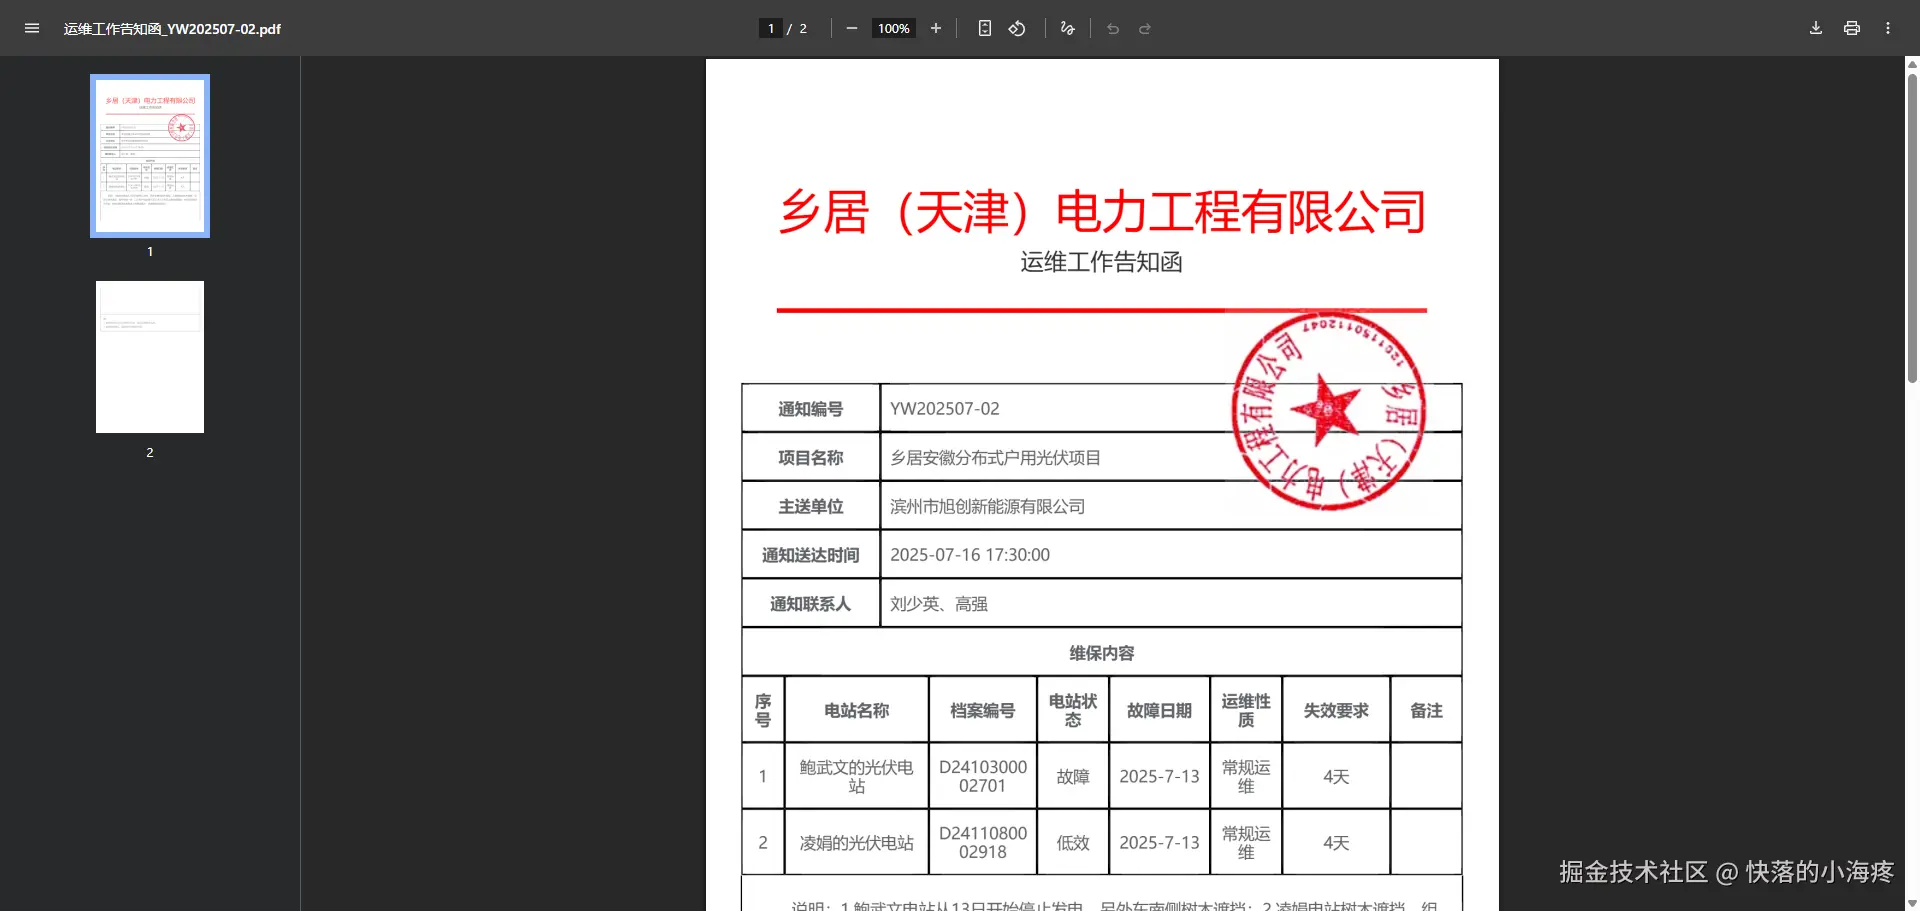Image resolution: width=1920 pixels, height=911 pixels.
Task: Click the fit to page icon
Action: 985,28
